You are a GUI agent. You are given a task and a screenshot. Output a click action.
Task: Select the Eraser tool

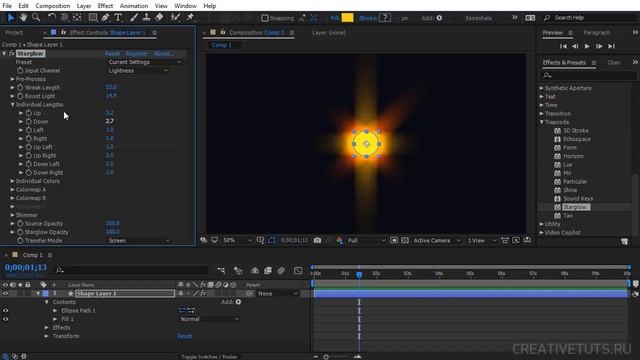pos(159,18)
